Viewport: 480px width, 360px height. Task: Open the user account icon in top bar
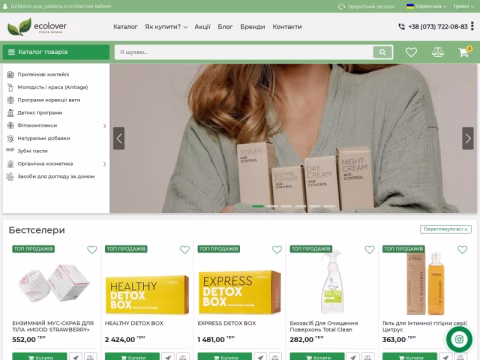[5, 6]
